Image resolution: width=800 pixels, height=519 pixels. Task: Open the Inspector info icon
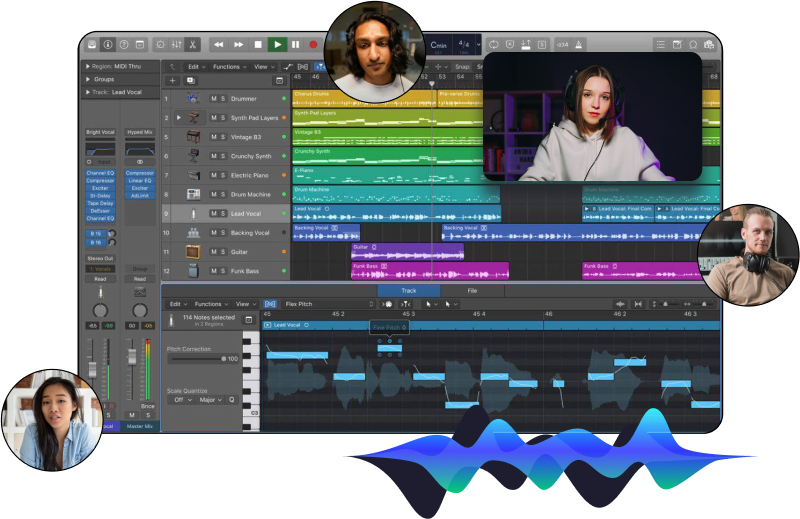pos(108,45)
